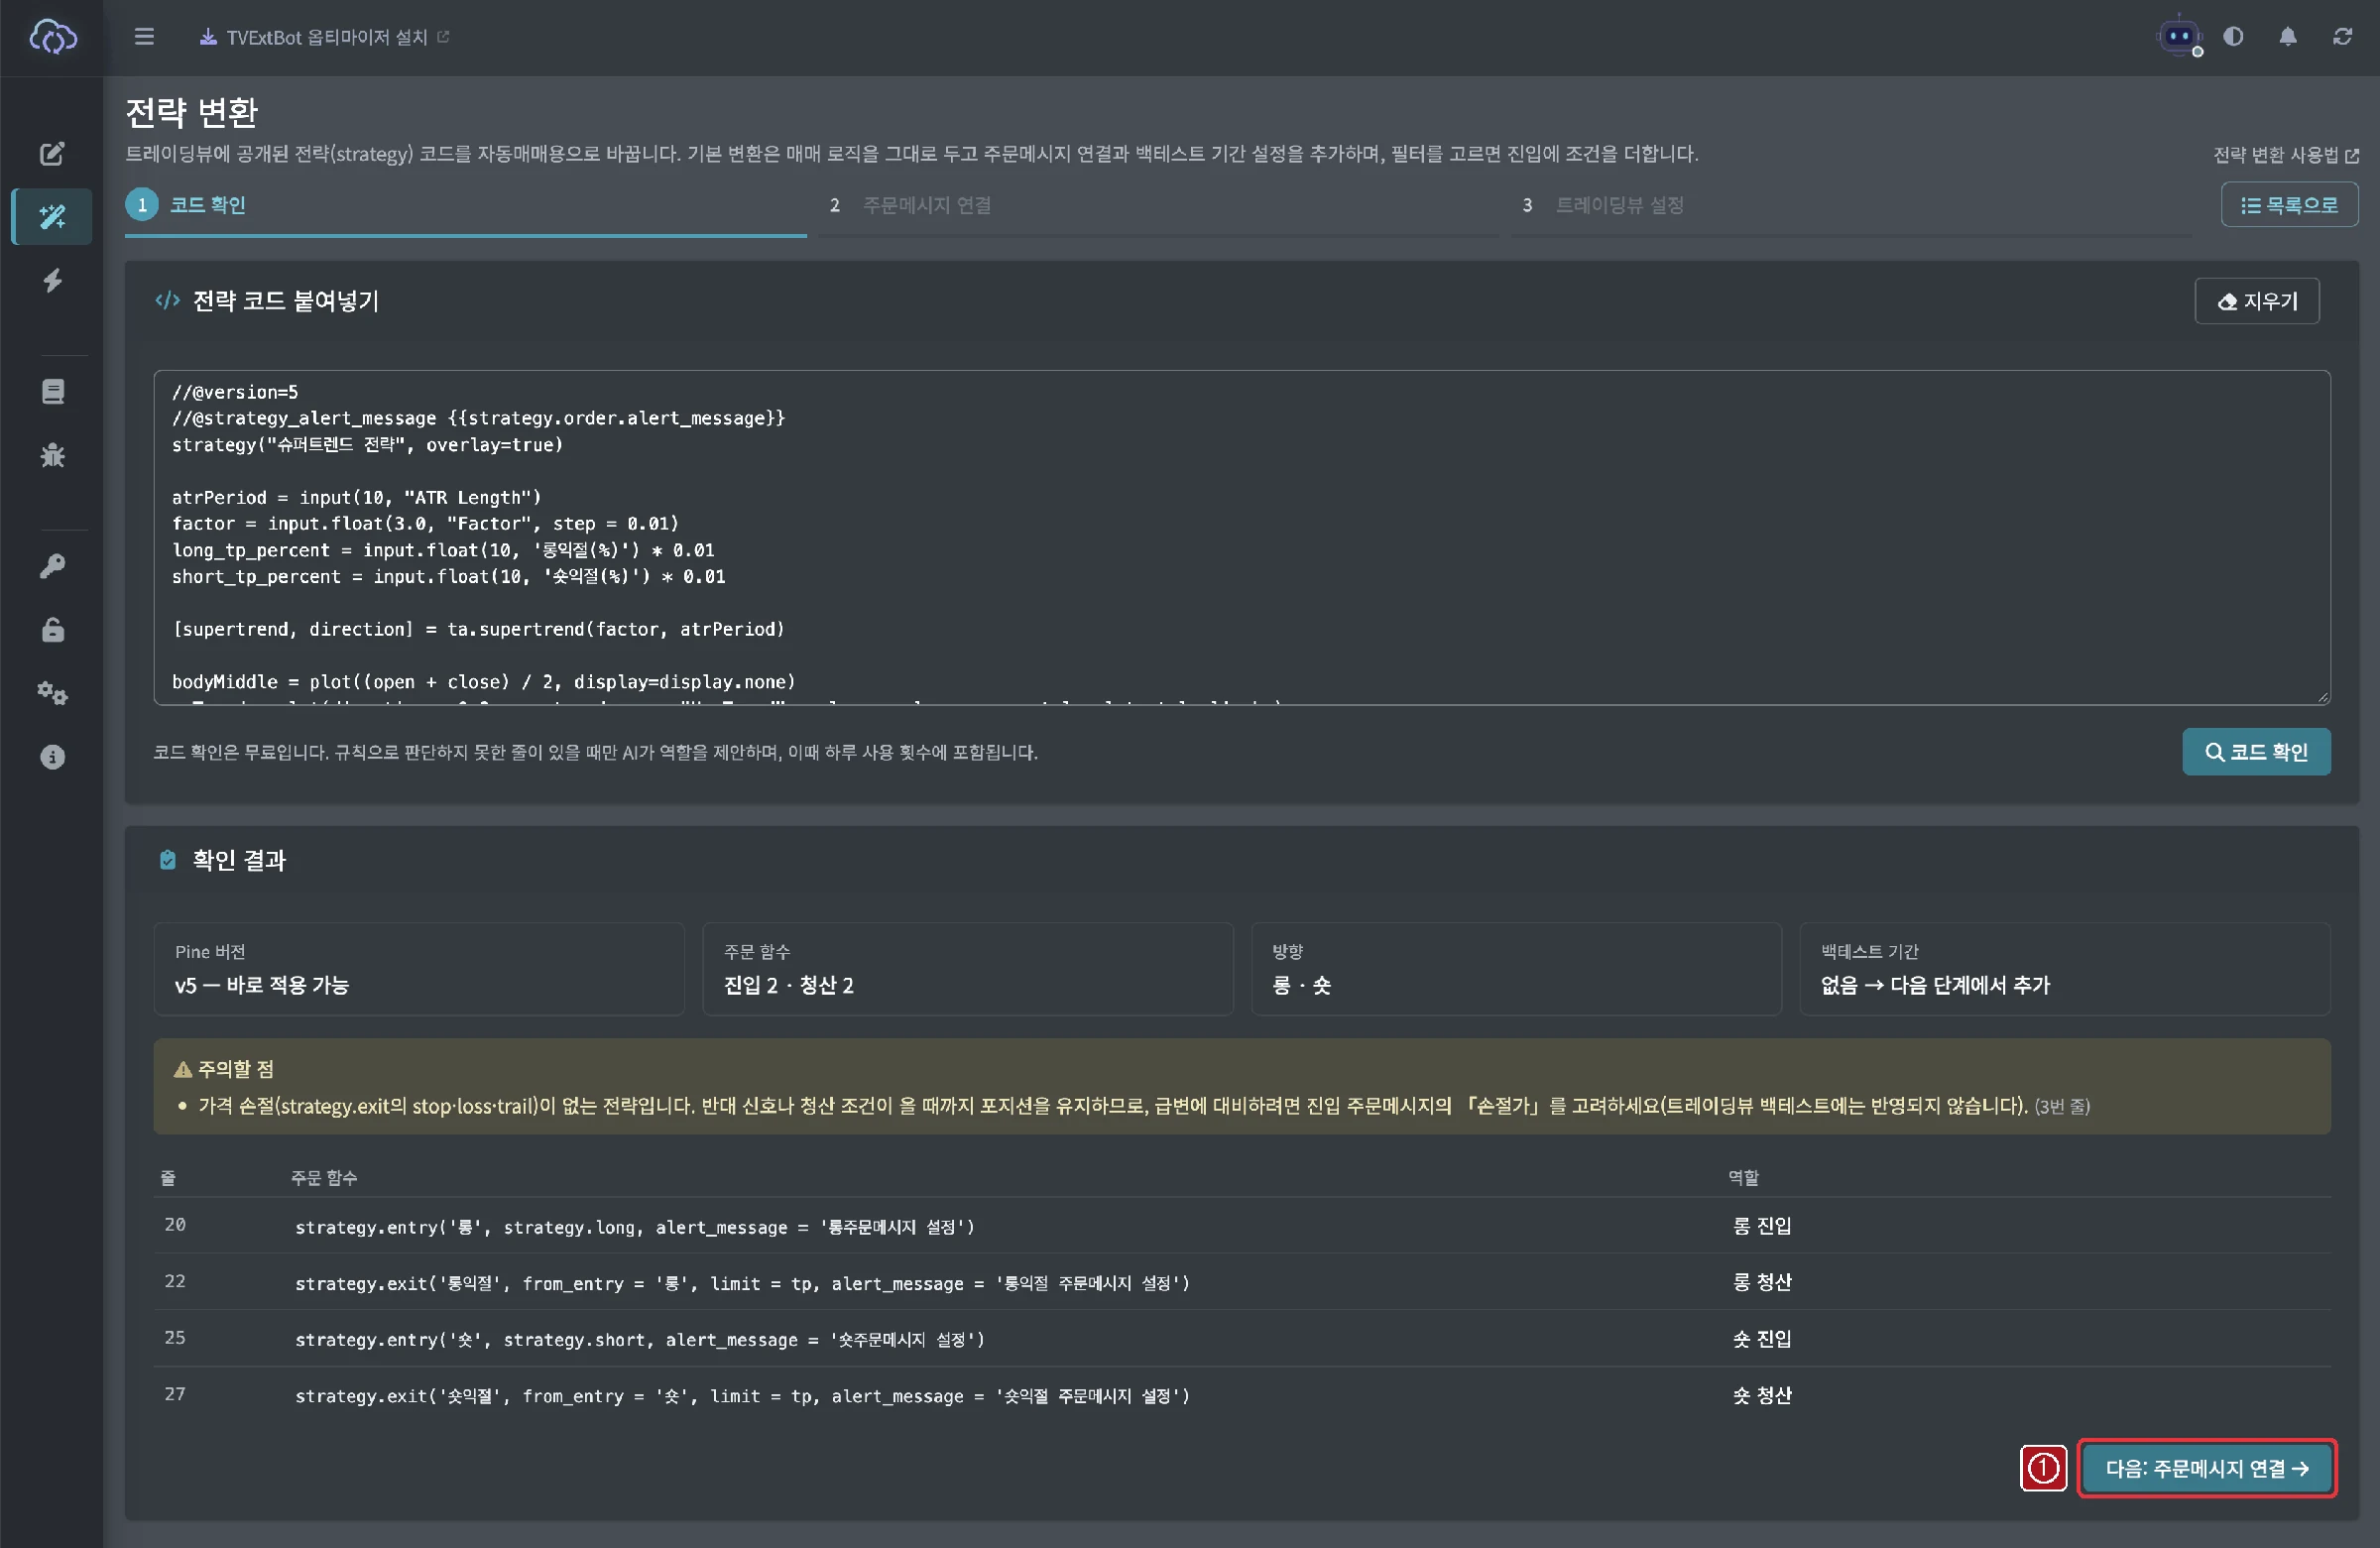The image size is (2380, 1548).
Task: Toggle the hamburger sidebar menu
Action: (144, 37)
